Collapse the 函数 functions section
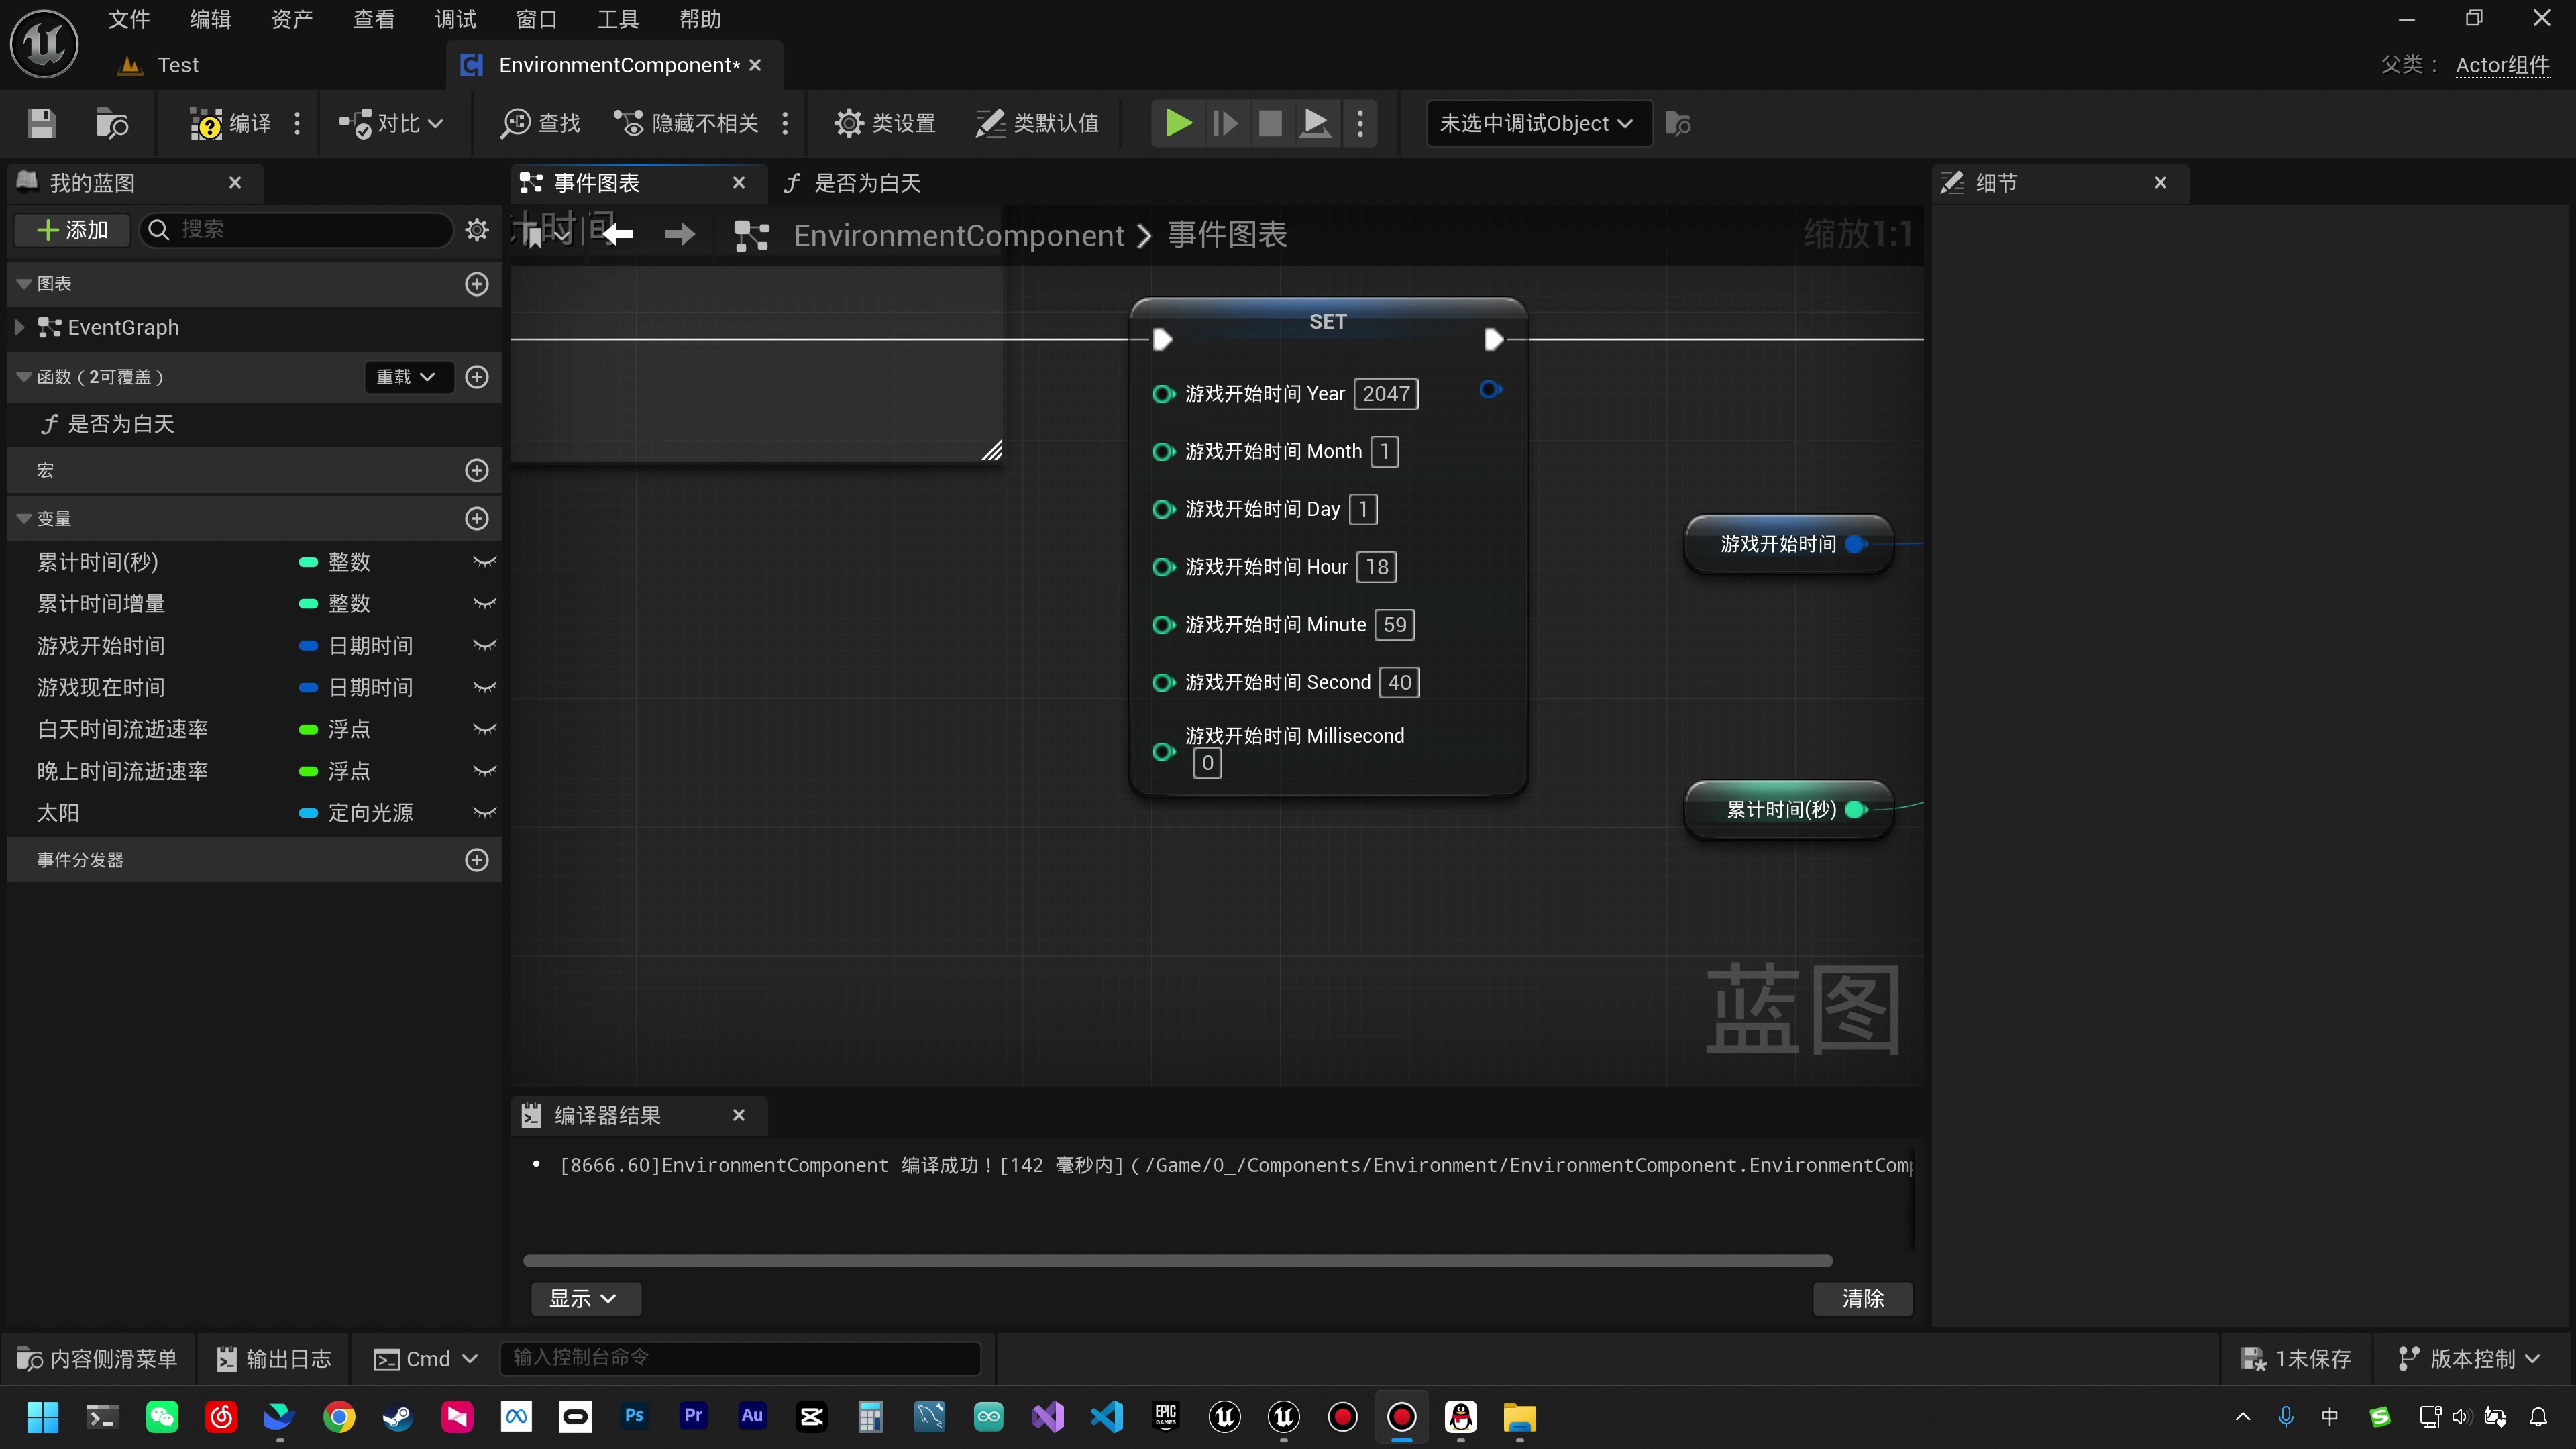The image size is (2576, 1449). 24,377
